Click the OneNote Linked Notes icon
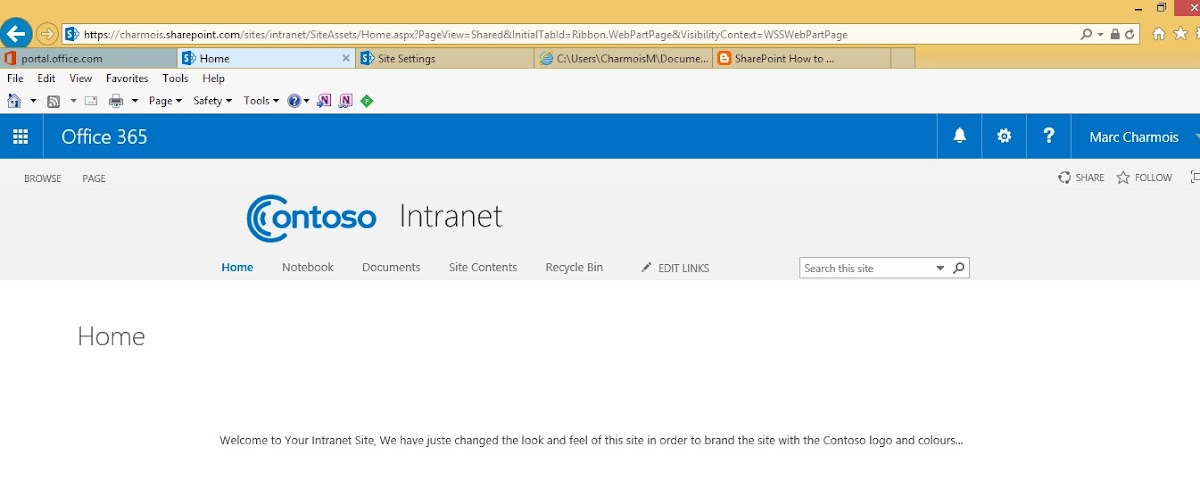Image resolution: width=1200 pixels, height=480 pixels. coord(346,101)
